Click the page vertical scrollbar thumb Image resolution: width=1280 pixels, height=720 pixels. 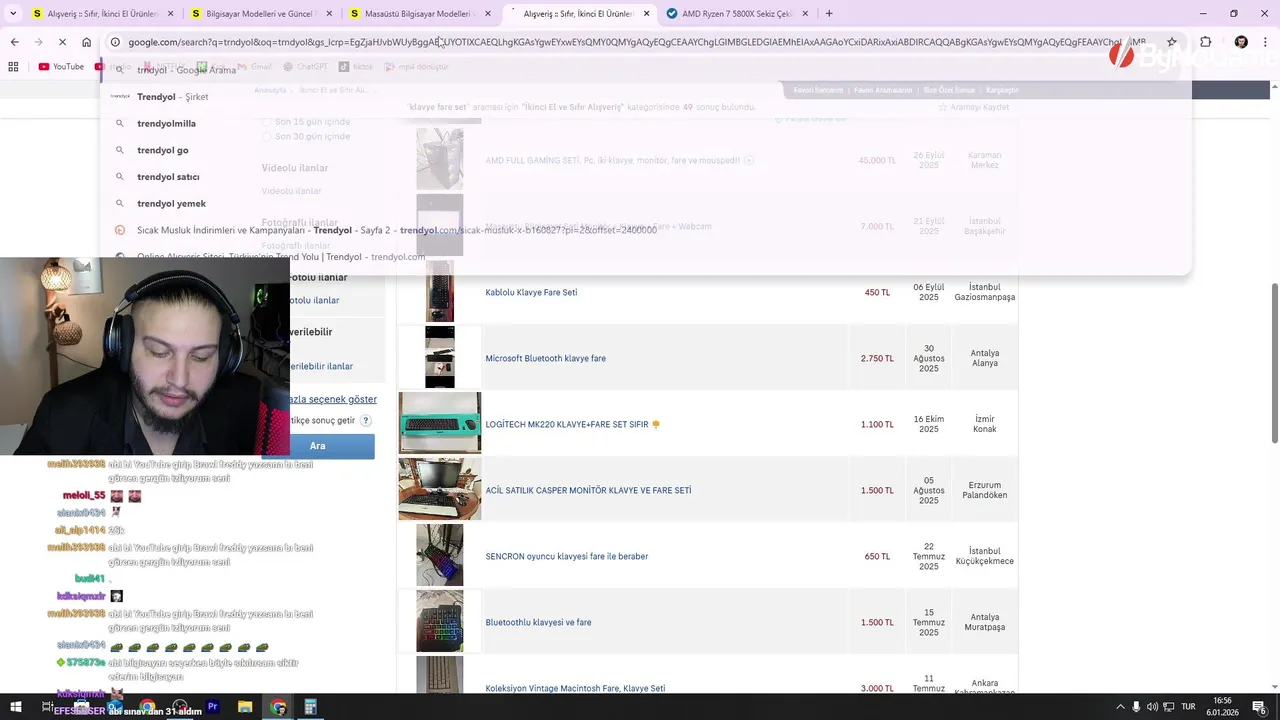tap(1274, 362)
